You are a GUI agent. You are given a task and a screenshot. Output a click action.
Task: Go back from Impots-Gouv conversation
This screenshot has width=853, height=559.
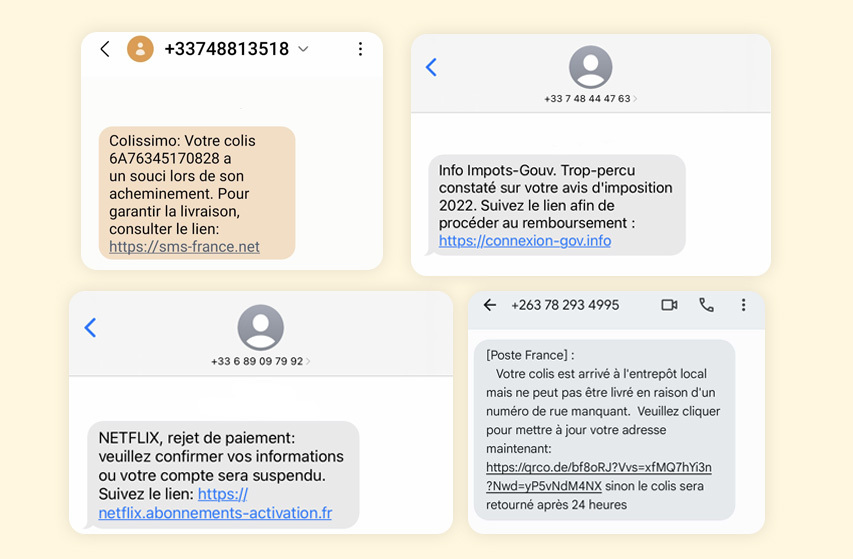pyautogui.click(x=431, y=67)
